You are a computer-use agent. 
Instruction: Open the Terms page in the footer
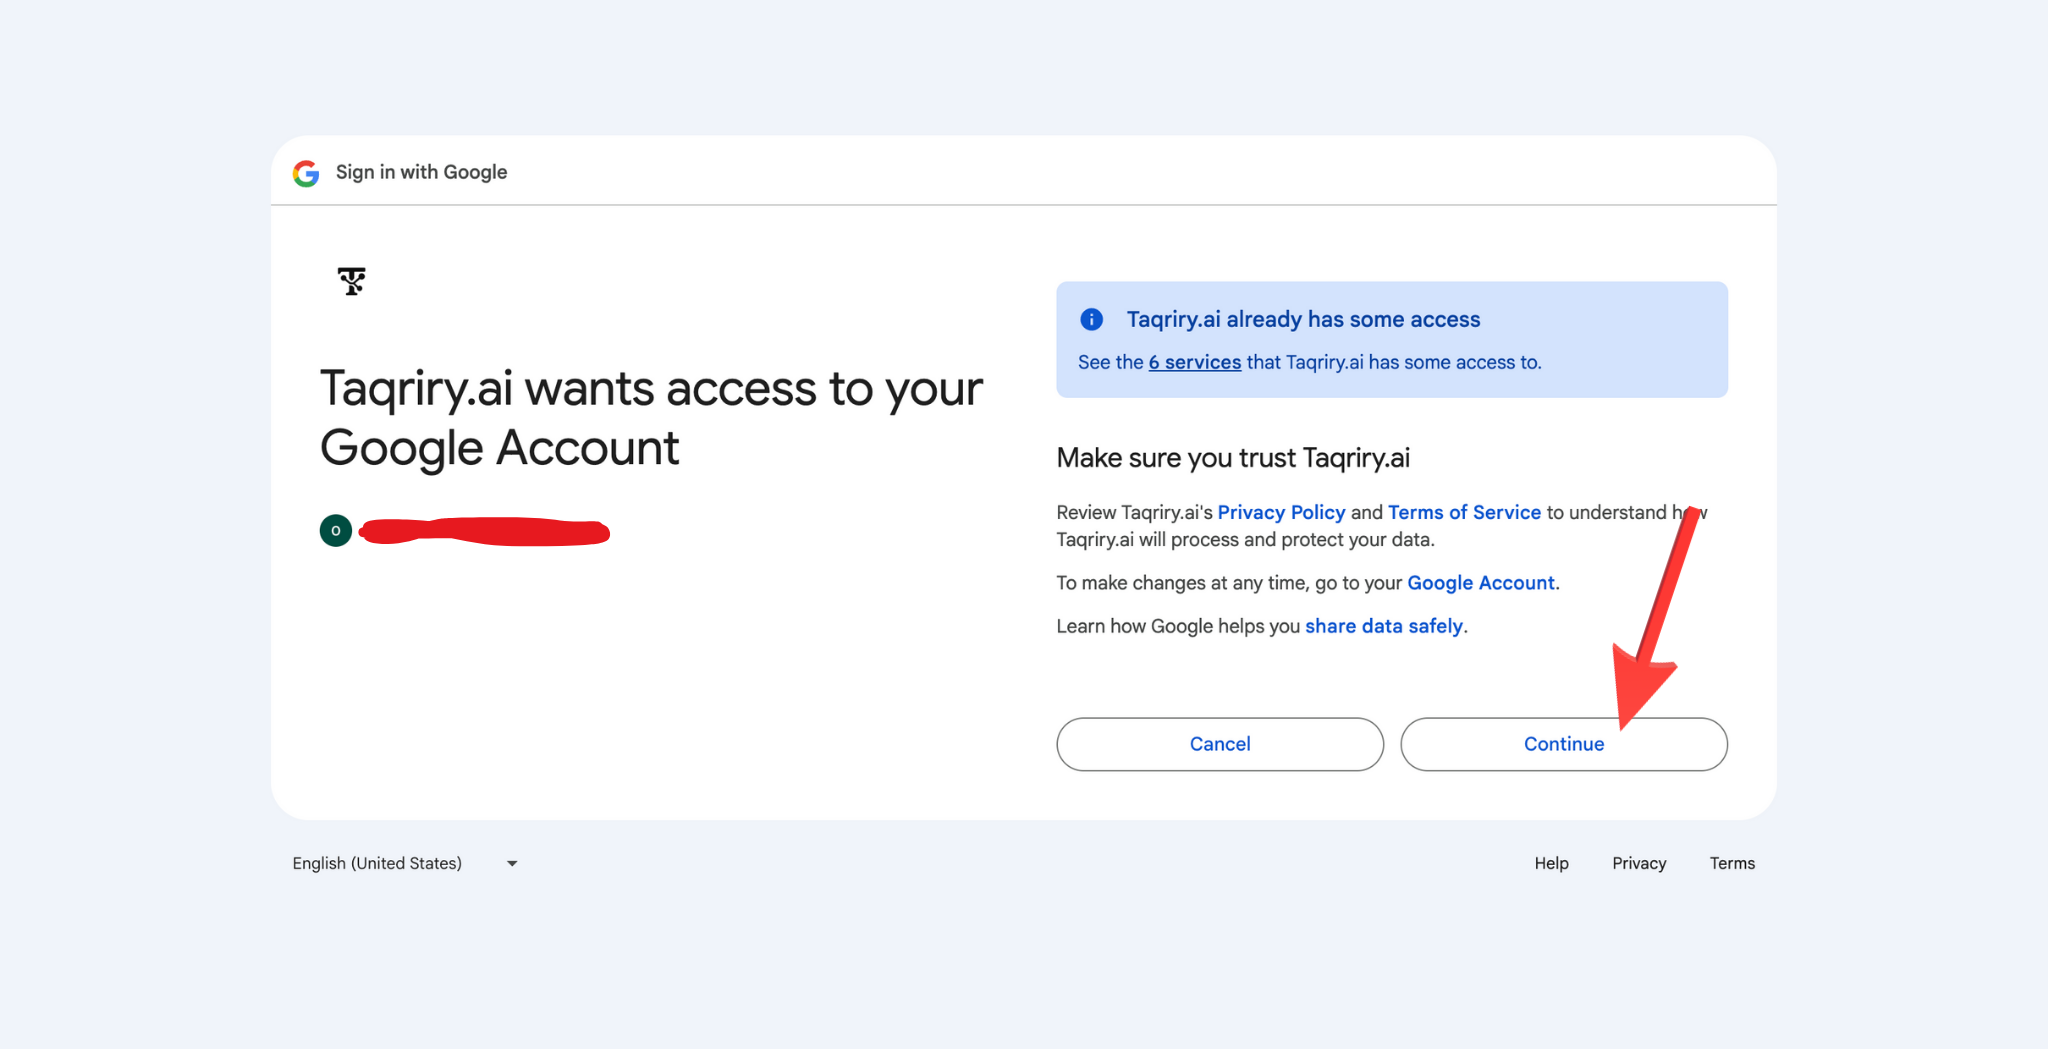tap(1732, 862)
